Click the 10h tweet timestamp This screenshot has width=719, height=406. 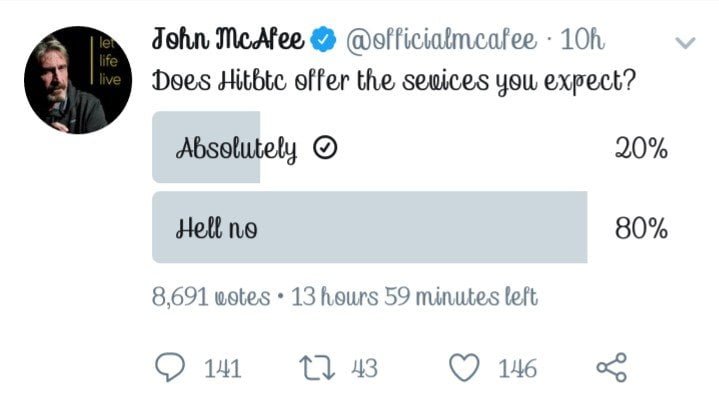click(x=583, y=41)
